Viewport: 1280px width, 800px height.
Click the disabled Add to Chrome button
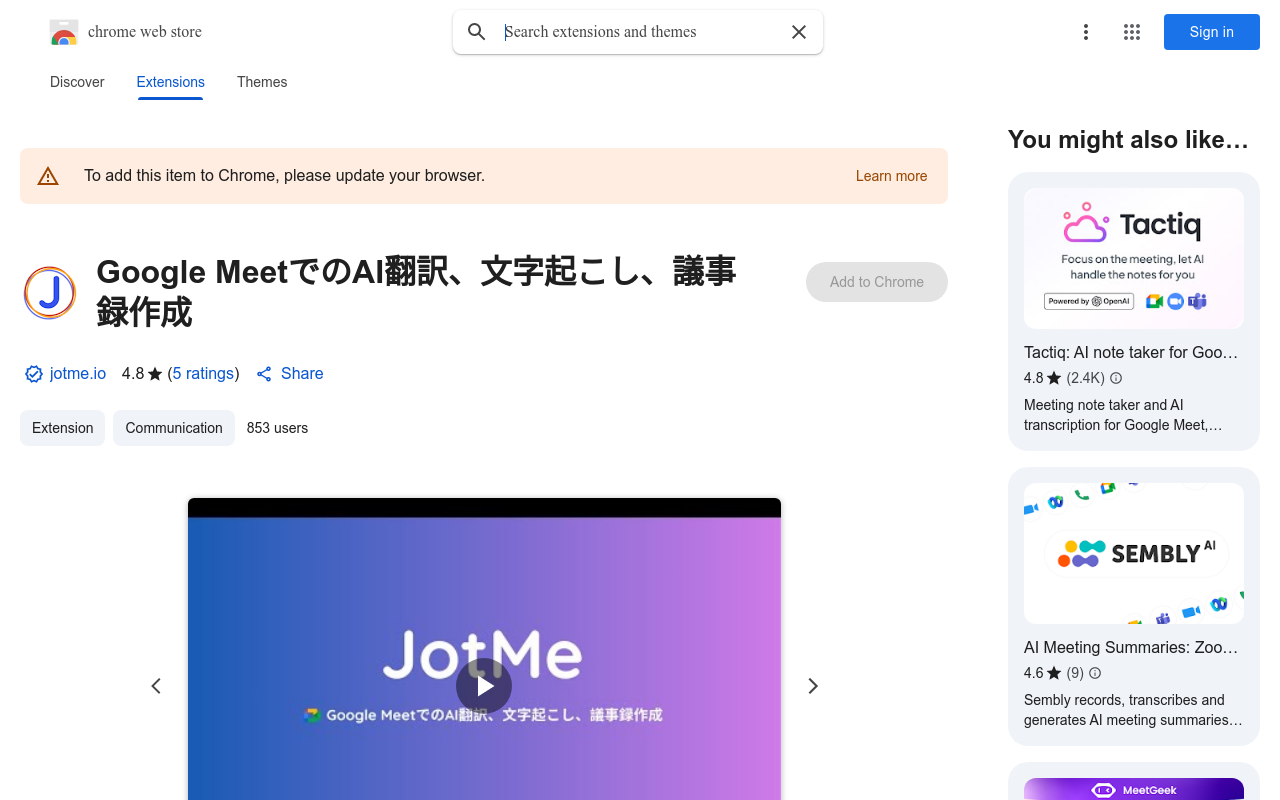tap(877, 282)
